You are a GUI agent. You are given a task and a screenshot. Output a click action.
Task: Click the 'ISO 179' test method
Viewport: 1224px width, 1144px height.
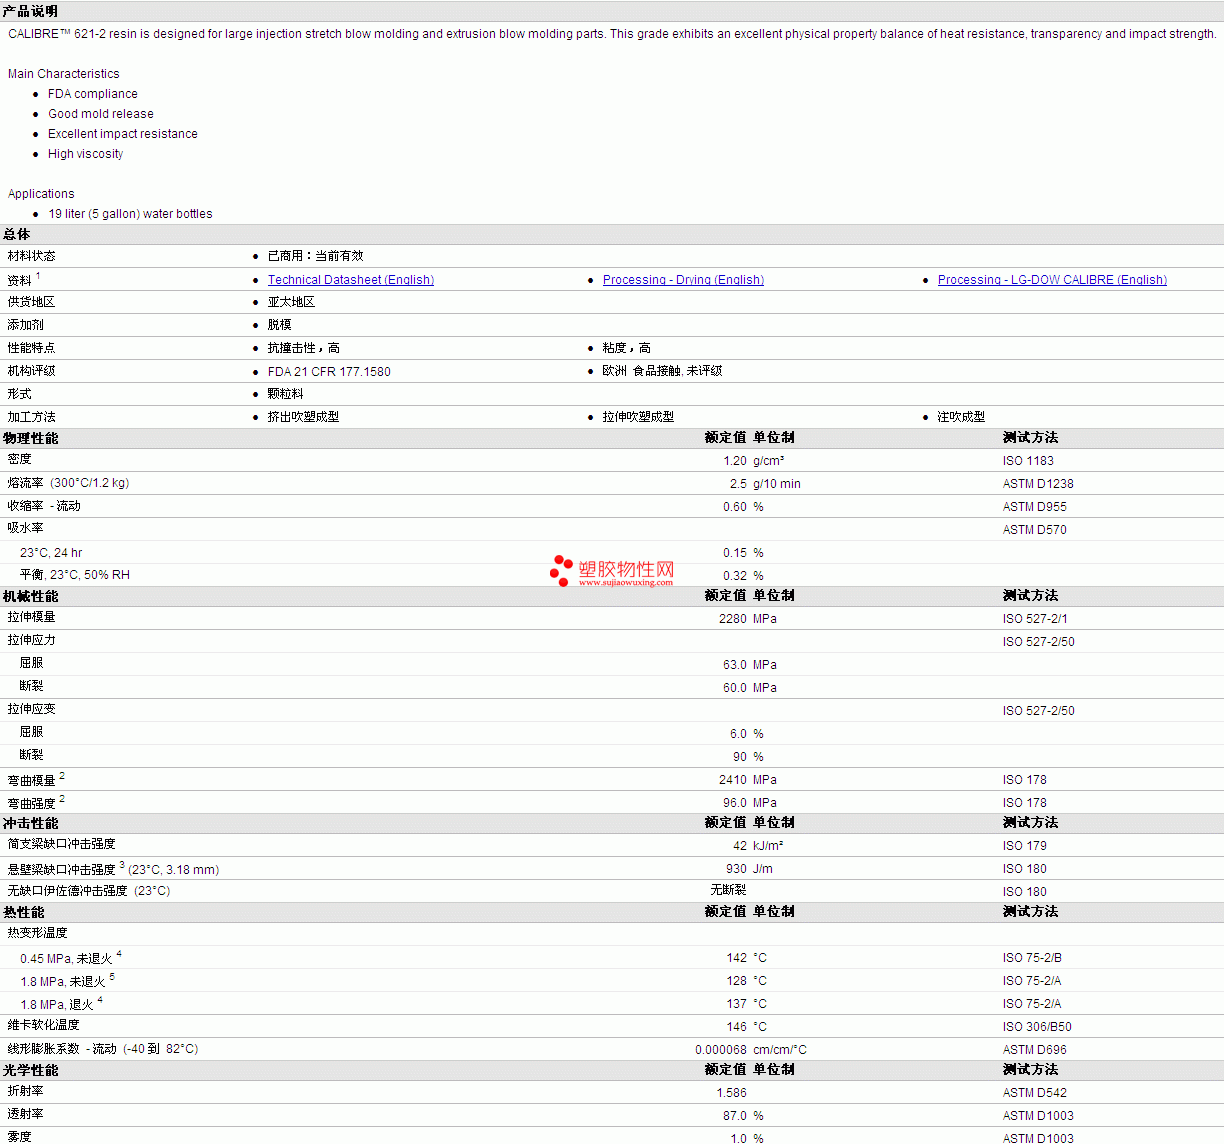point(1025,846)
